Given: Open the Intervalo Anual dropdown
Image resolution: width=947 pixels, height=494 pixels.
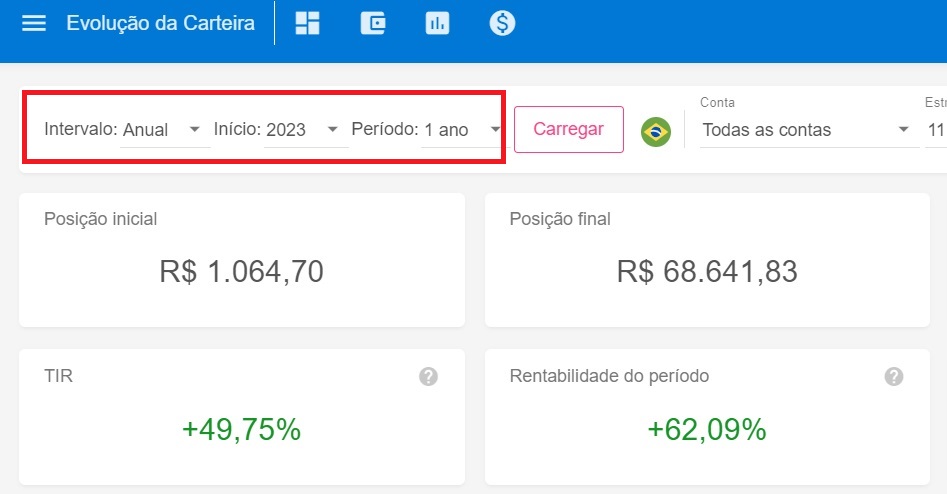Looking at the screenshot, I should [x=164, y=130].
